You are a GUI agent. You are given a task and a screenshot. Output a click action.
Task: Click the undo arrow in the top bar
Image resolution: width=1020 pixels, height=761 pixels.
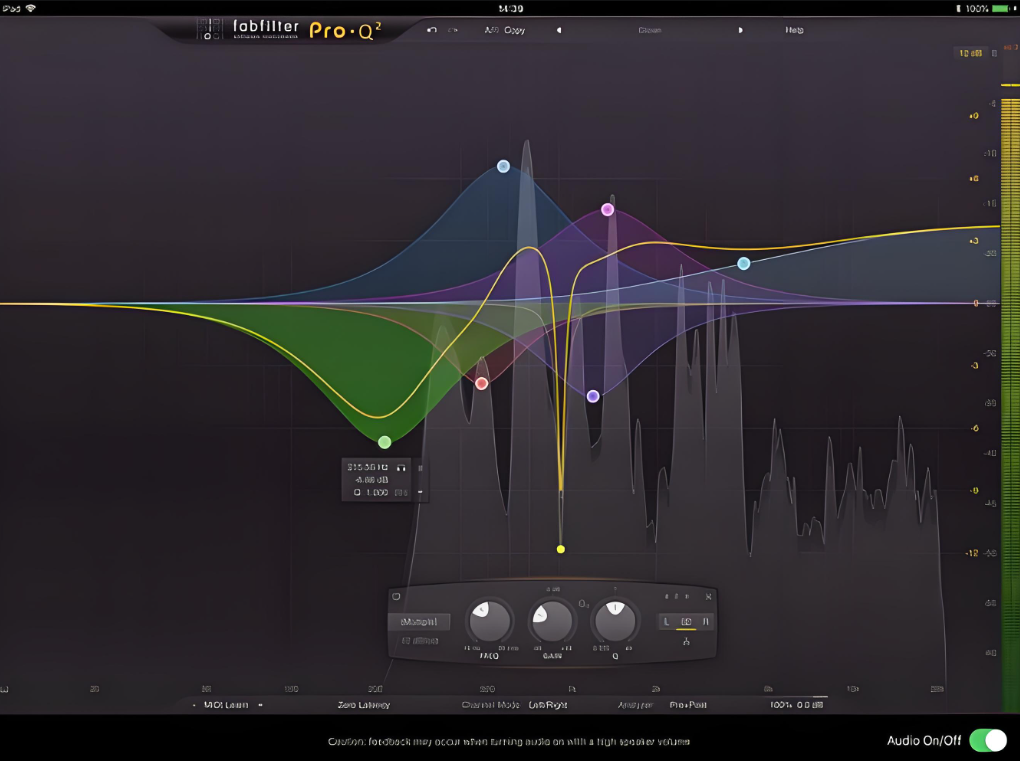click(432, 30)
